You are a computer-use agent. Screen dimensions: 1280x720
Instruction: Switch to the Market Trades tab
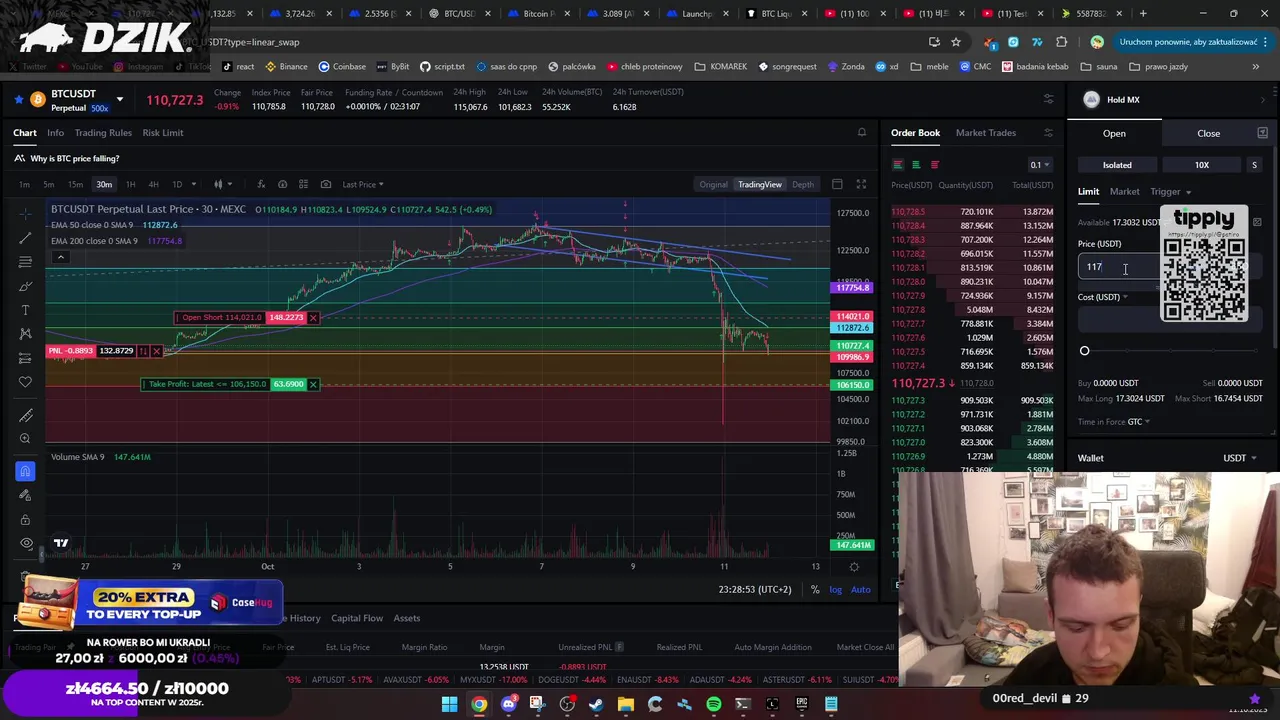point(985,132)
